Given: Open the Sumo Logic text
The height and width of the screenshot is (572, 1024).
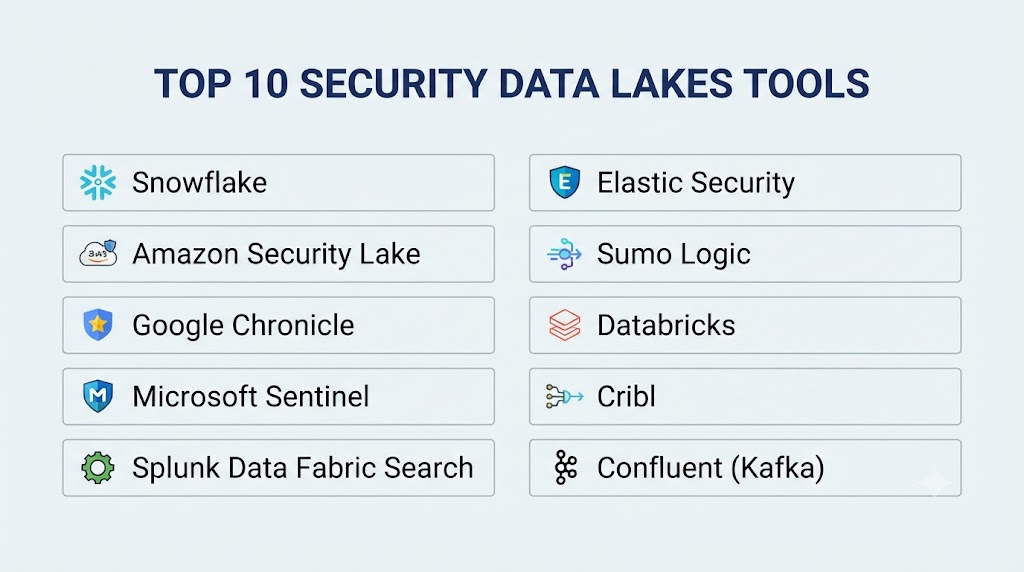Looking at the screenshot, I should point(673,254).
